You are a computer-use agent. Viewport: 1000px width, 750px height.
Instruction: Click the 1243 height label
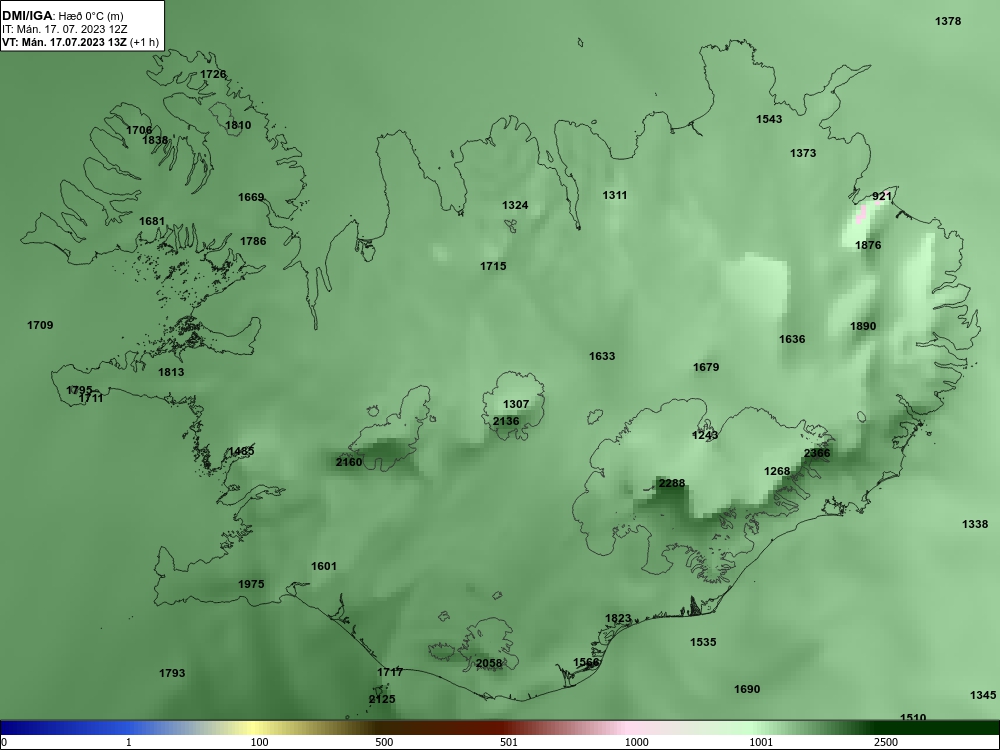click(x=705, y=435)
